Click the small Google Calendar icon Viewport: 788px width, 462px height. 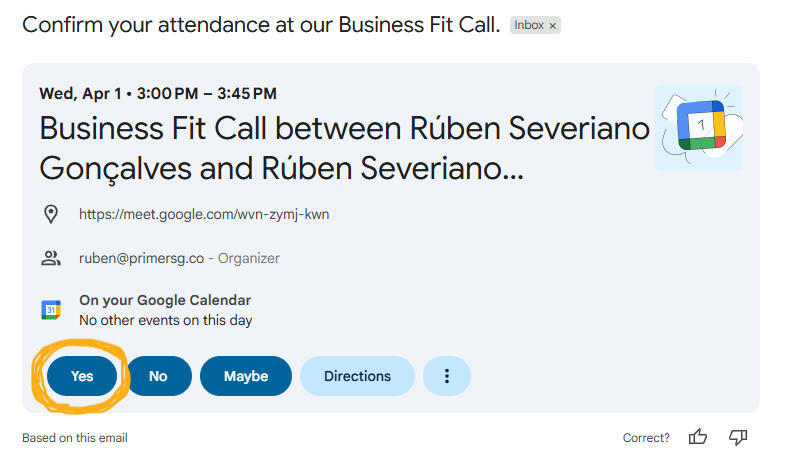click(51, 310)
